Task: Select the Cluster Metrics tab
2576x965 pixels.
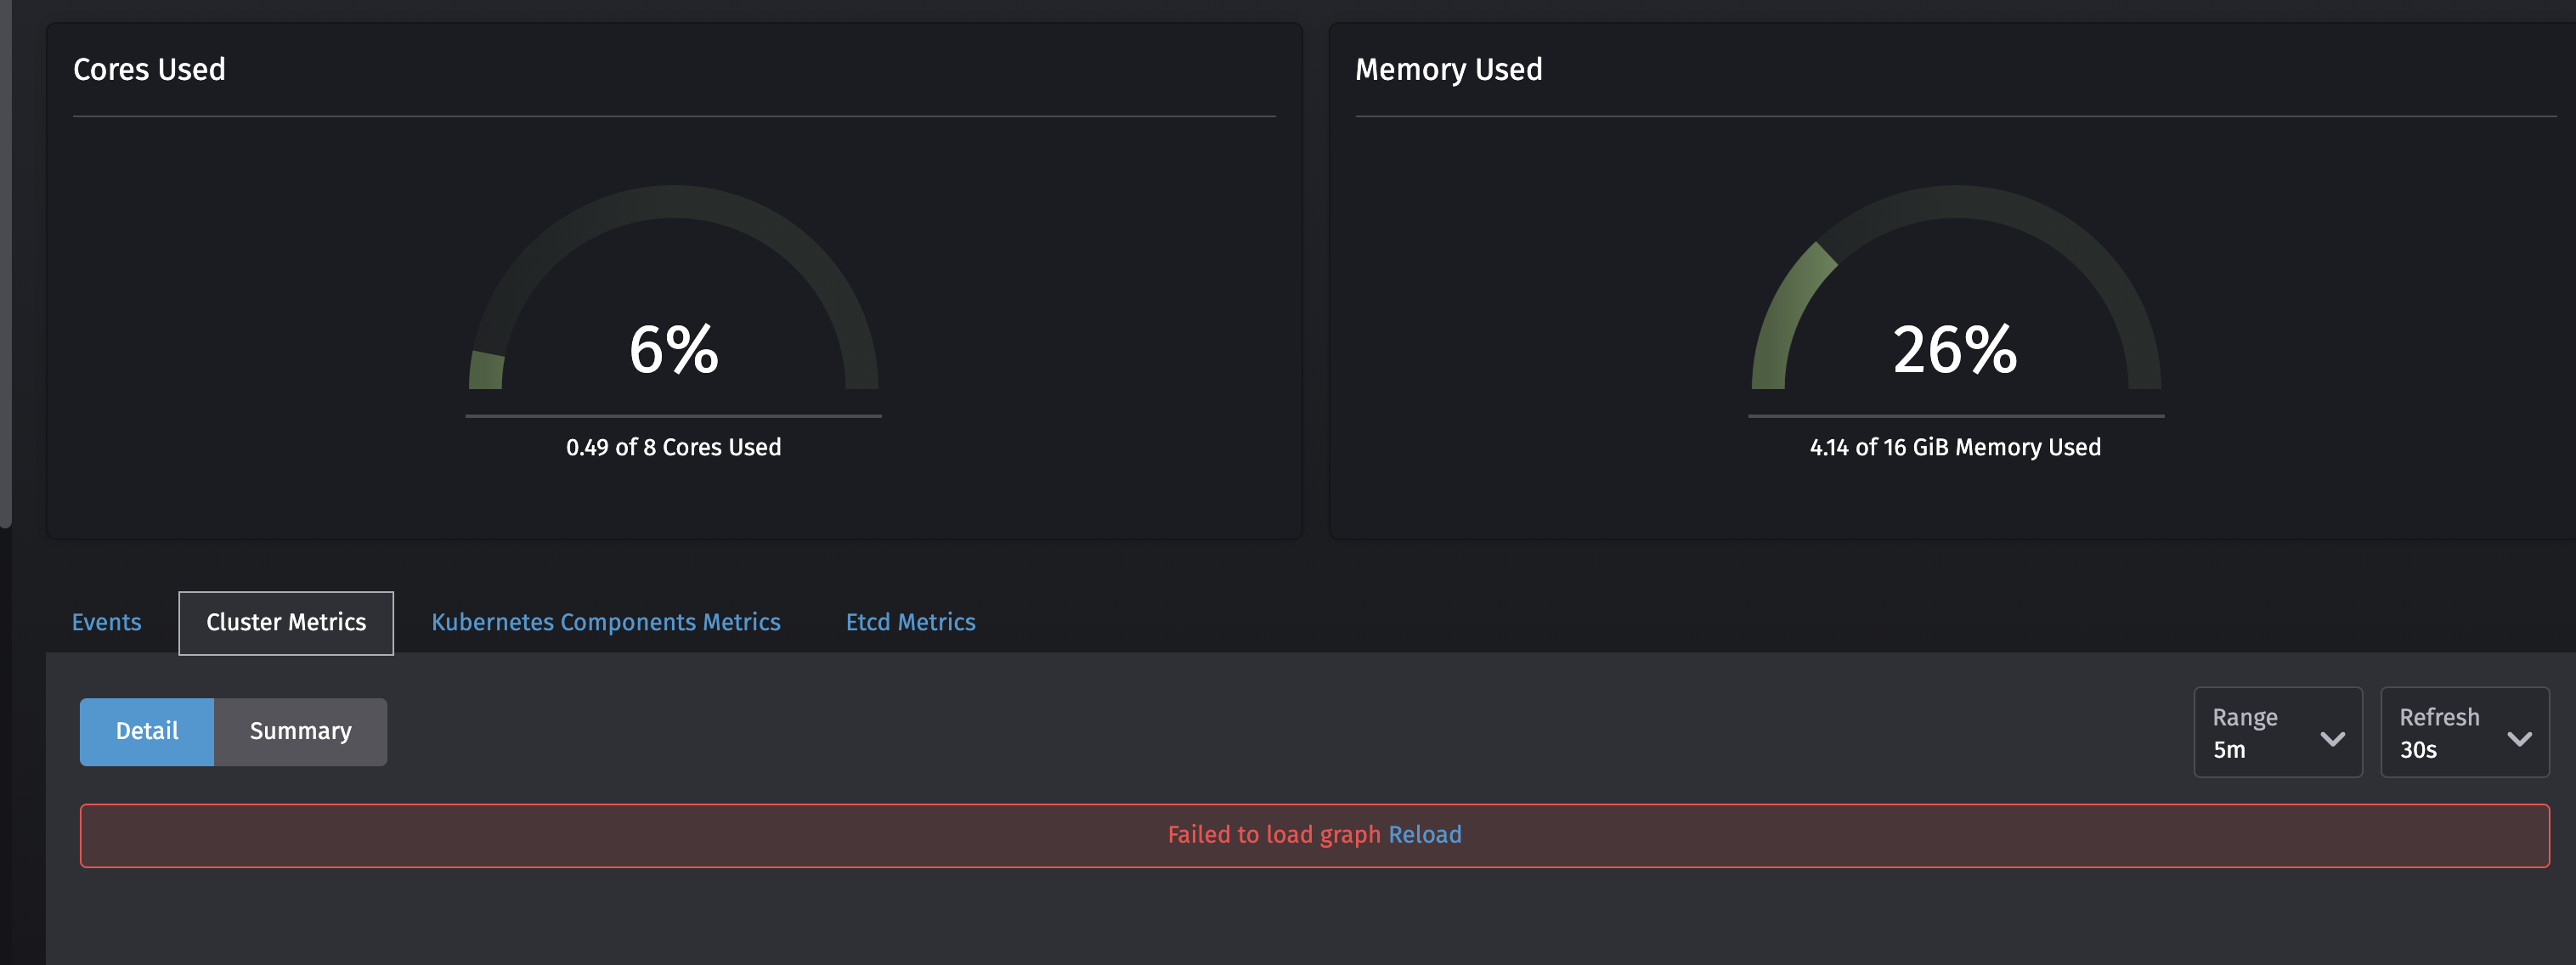Action: 286,621
